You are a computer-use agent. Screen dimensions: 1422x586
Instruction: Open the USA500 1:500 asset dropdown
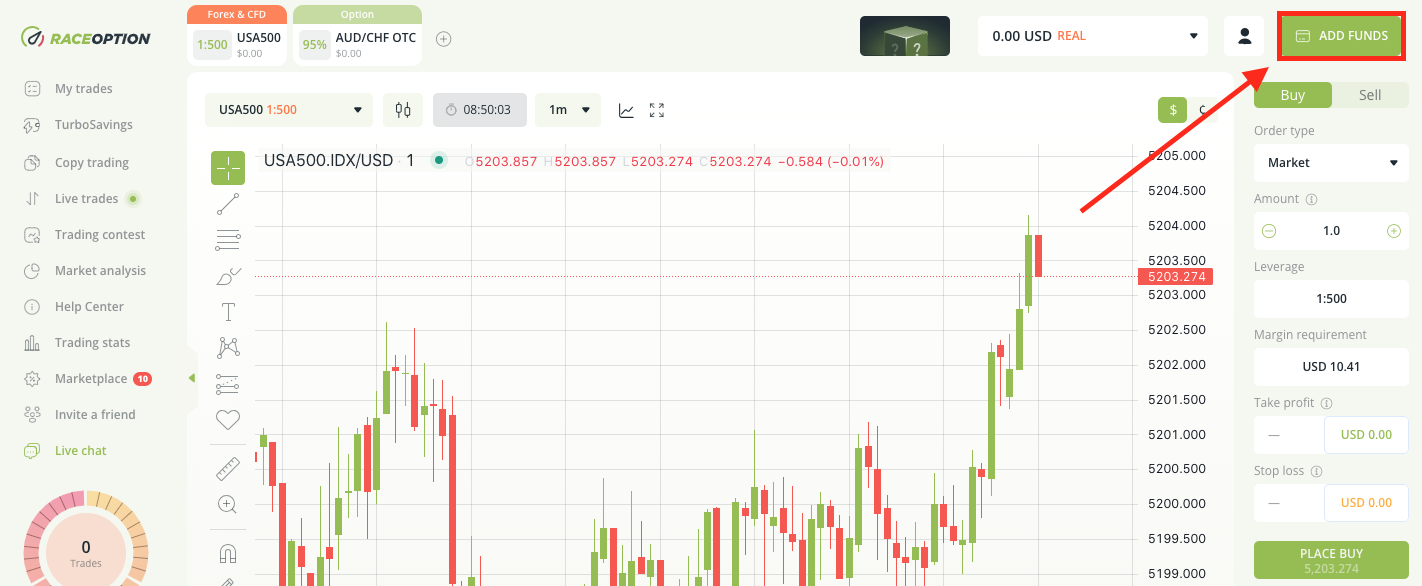coord(289,110)
